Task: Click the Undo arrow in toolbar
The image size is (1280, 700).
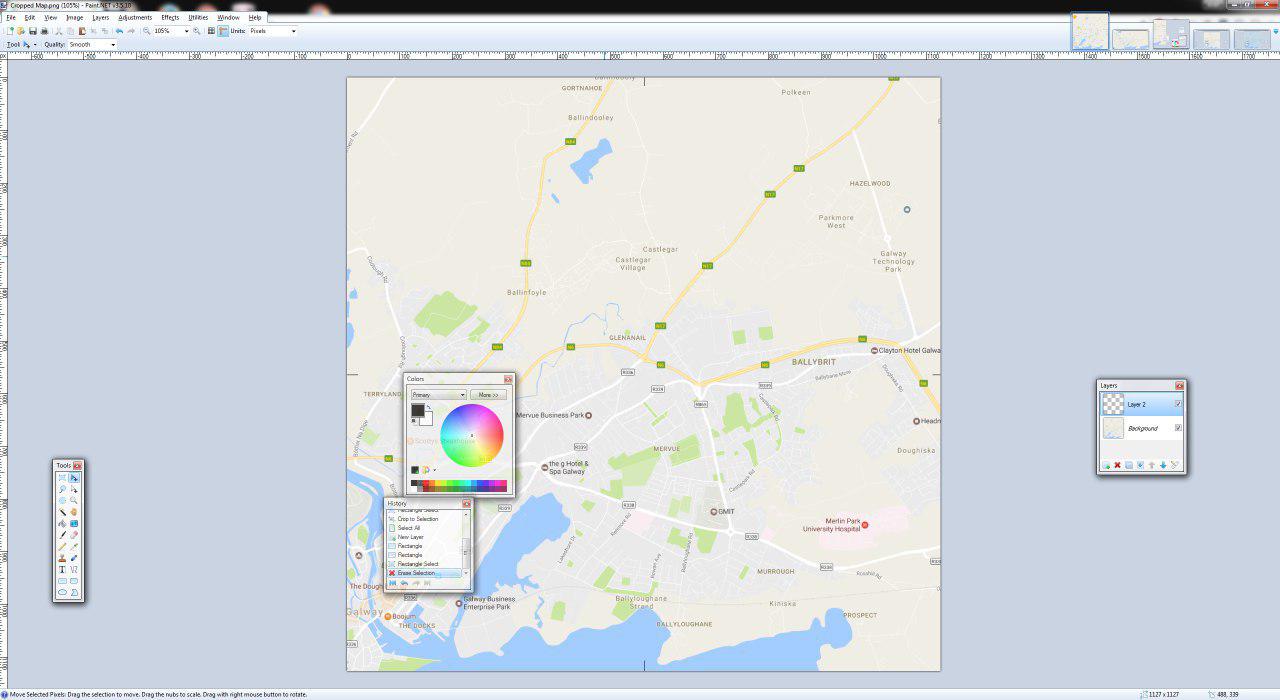Action: 120,31
